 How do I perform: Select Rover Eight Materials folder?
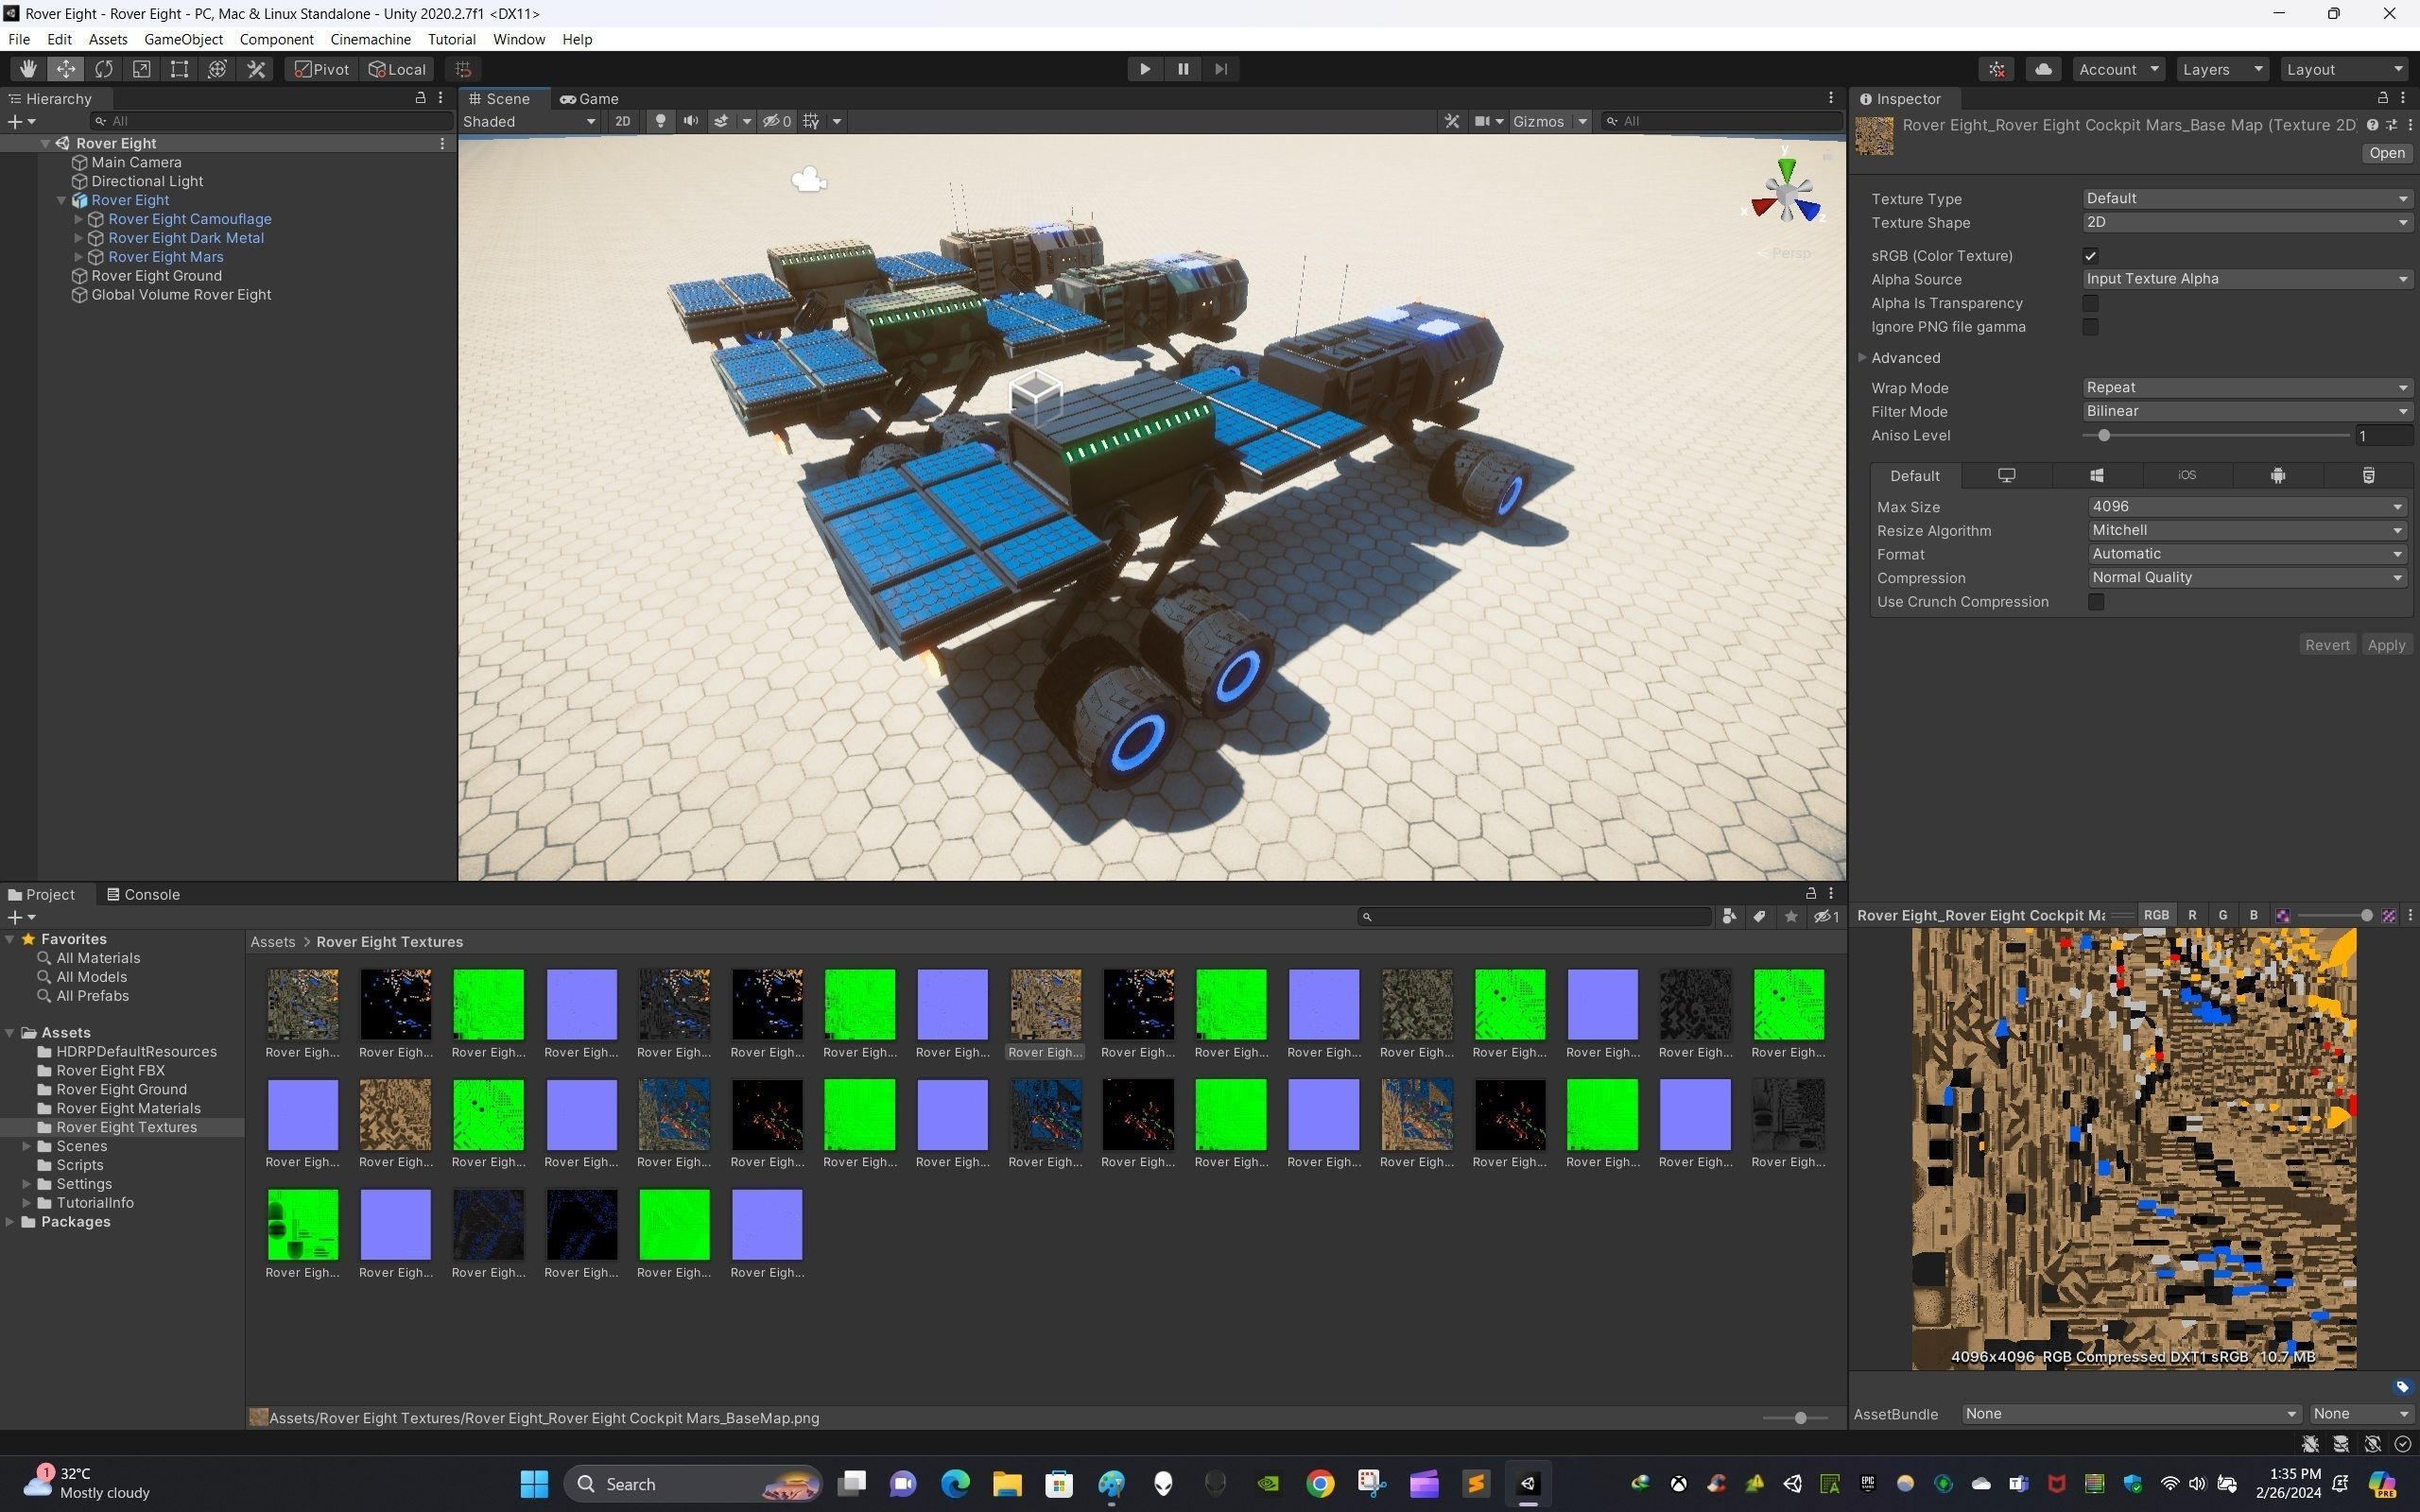tap(128, 1108)
